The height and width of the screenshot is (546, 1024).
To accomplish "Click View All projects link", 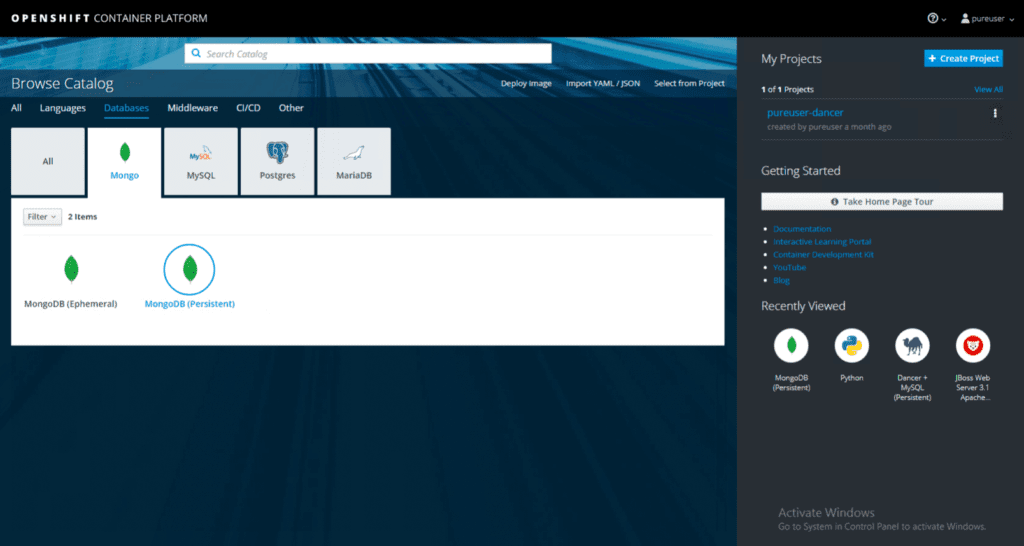I will (989, 89).
